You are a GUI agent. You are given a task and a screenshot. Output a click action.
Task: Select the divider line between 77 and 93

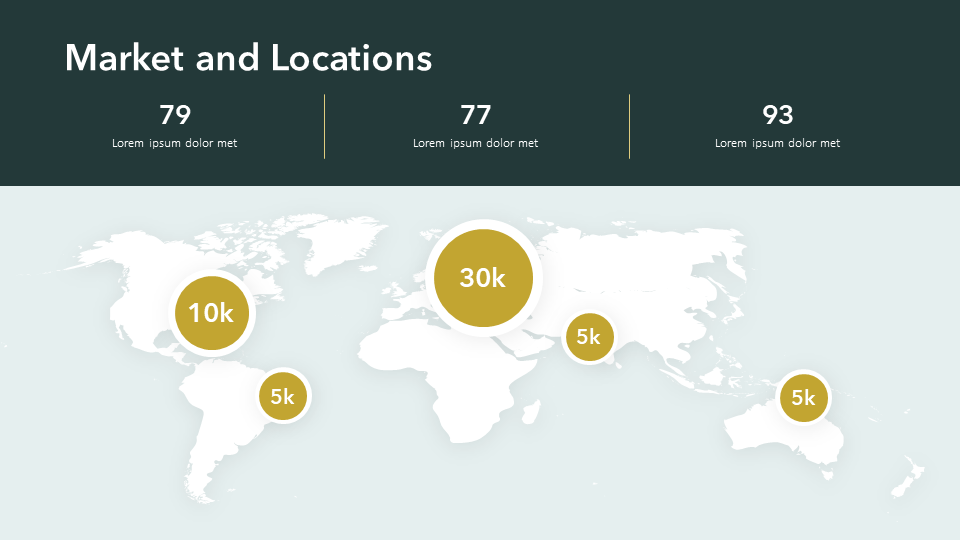[x=629, y=126]
